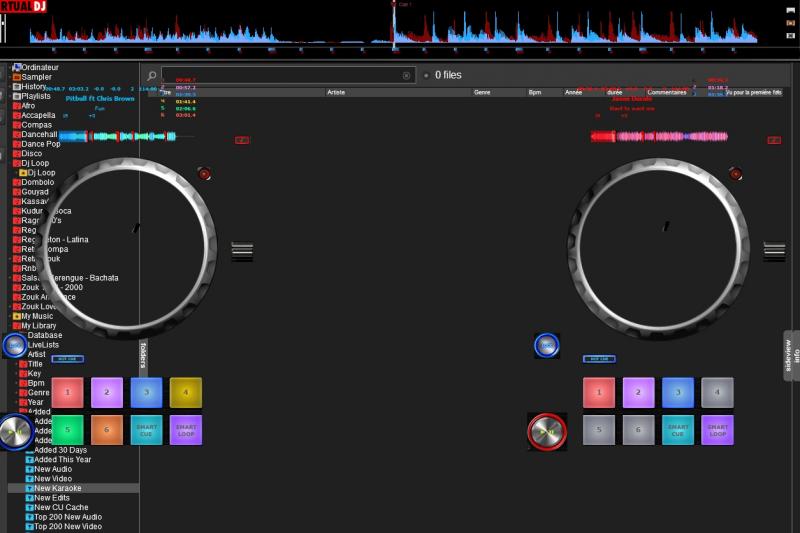Toggle left deck Smart Cue pad
Viewport: 800px width, 533px height.
(146, 430)
